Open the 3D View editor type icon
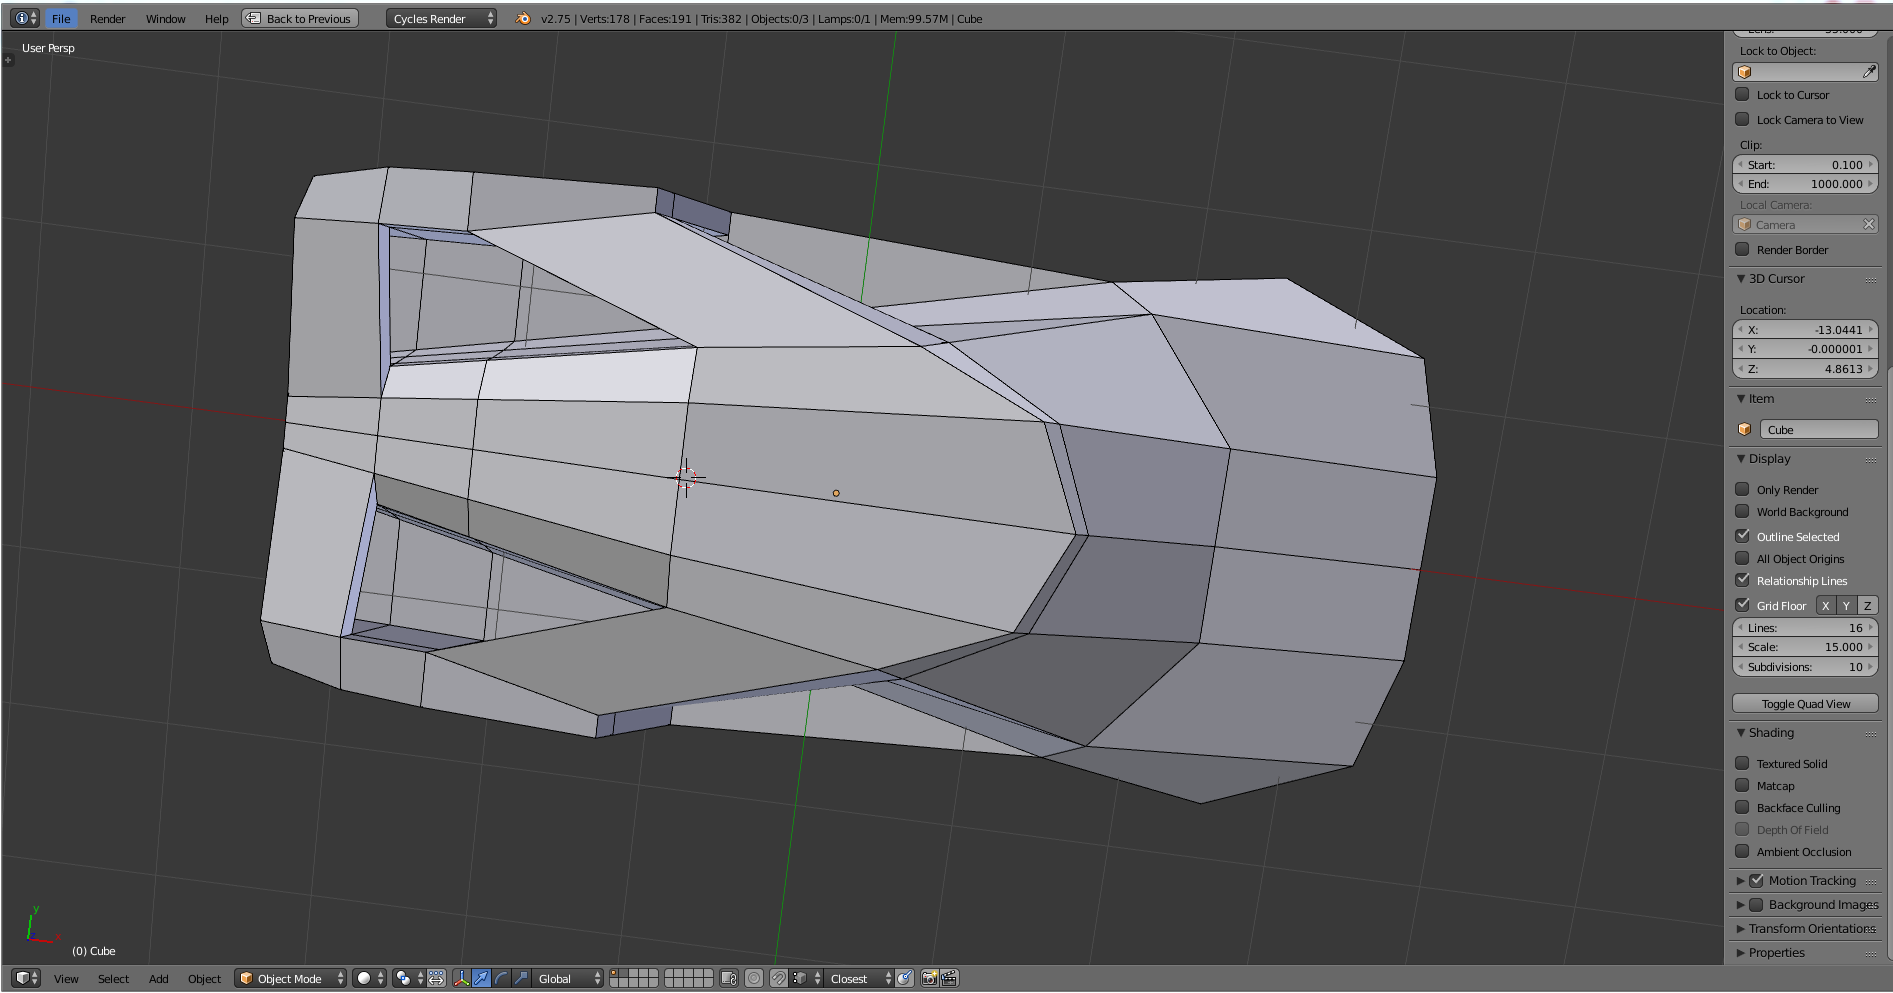 click(x=25, y=978)
